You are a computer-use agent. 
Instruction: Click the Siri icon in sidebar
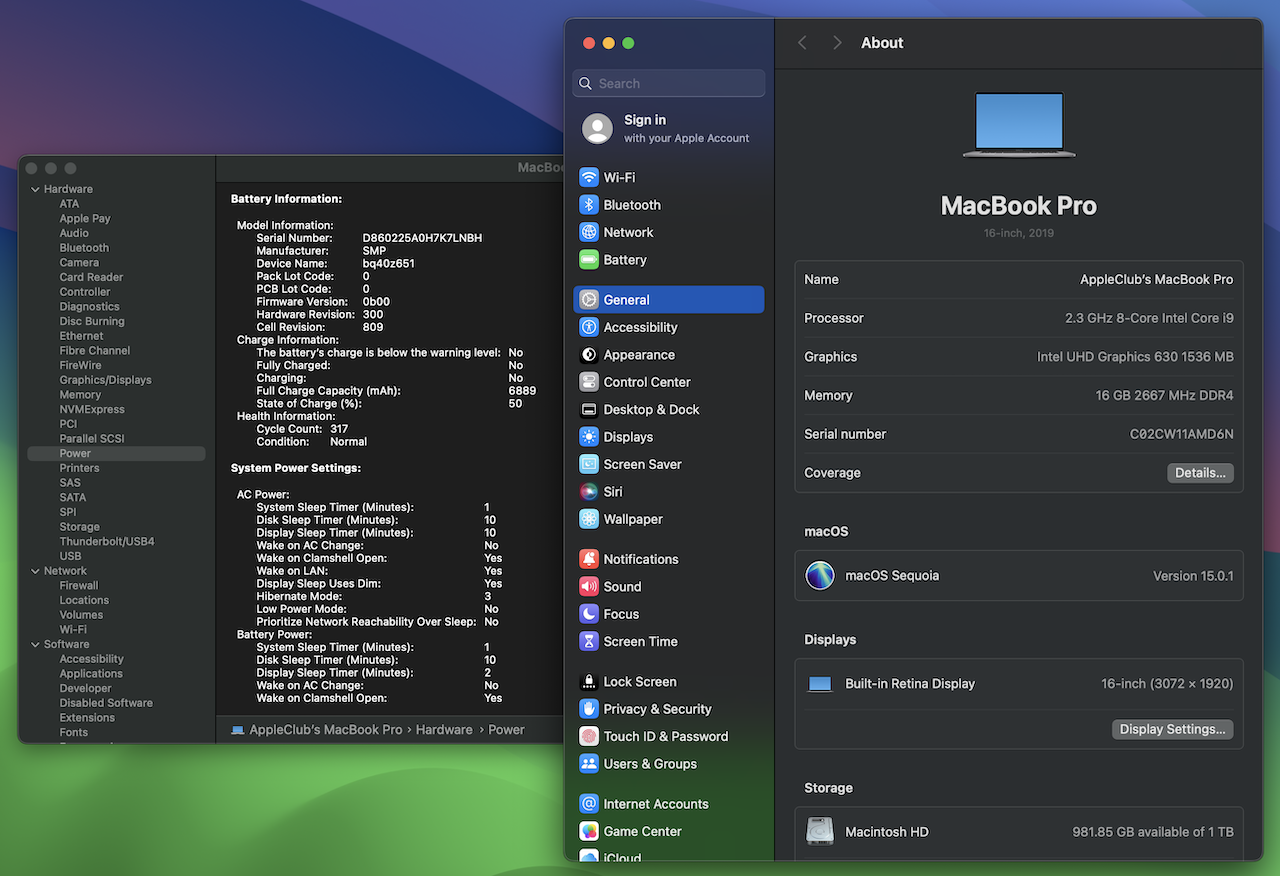589,492
